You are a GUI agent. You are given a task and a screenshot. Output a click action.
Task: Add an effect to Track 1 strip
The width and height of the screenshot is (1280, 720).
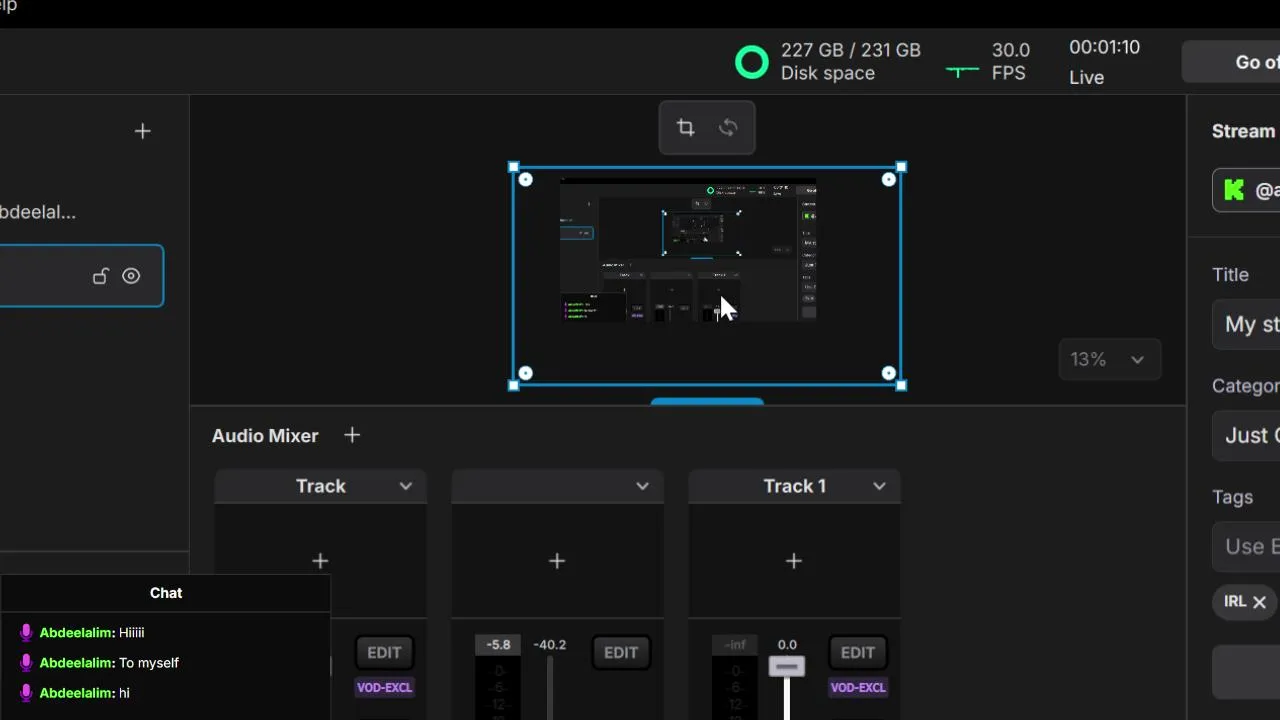[794, 561]
